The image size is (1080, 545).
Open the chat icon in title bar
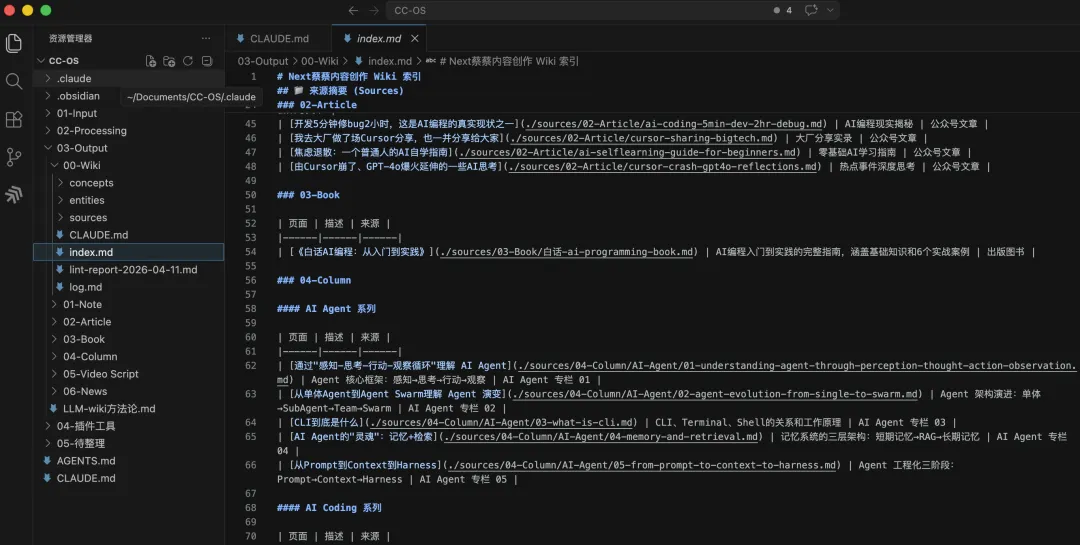(810, 10)
